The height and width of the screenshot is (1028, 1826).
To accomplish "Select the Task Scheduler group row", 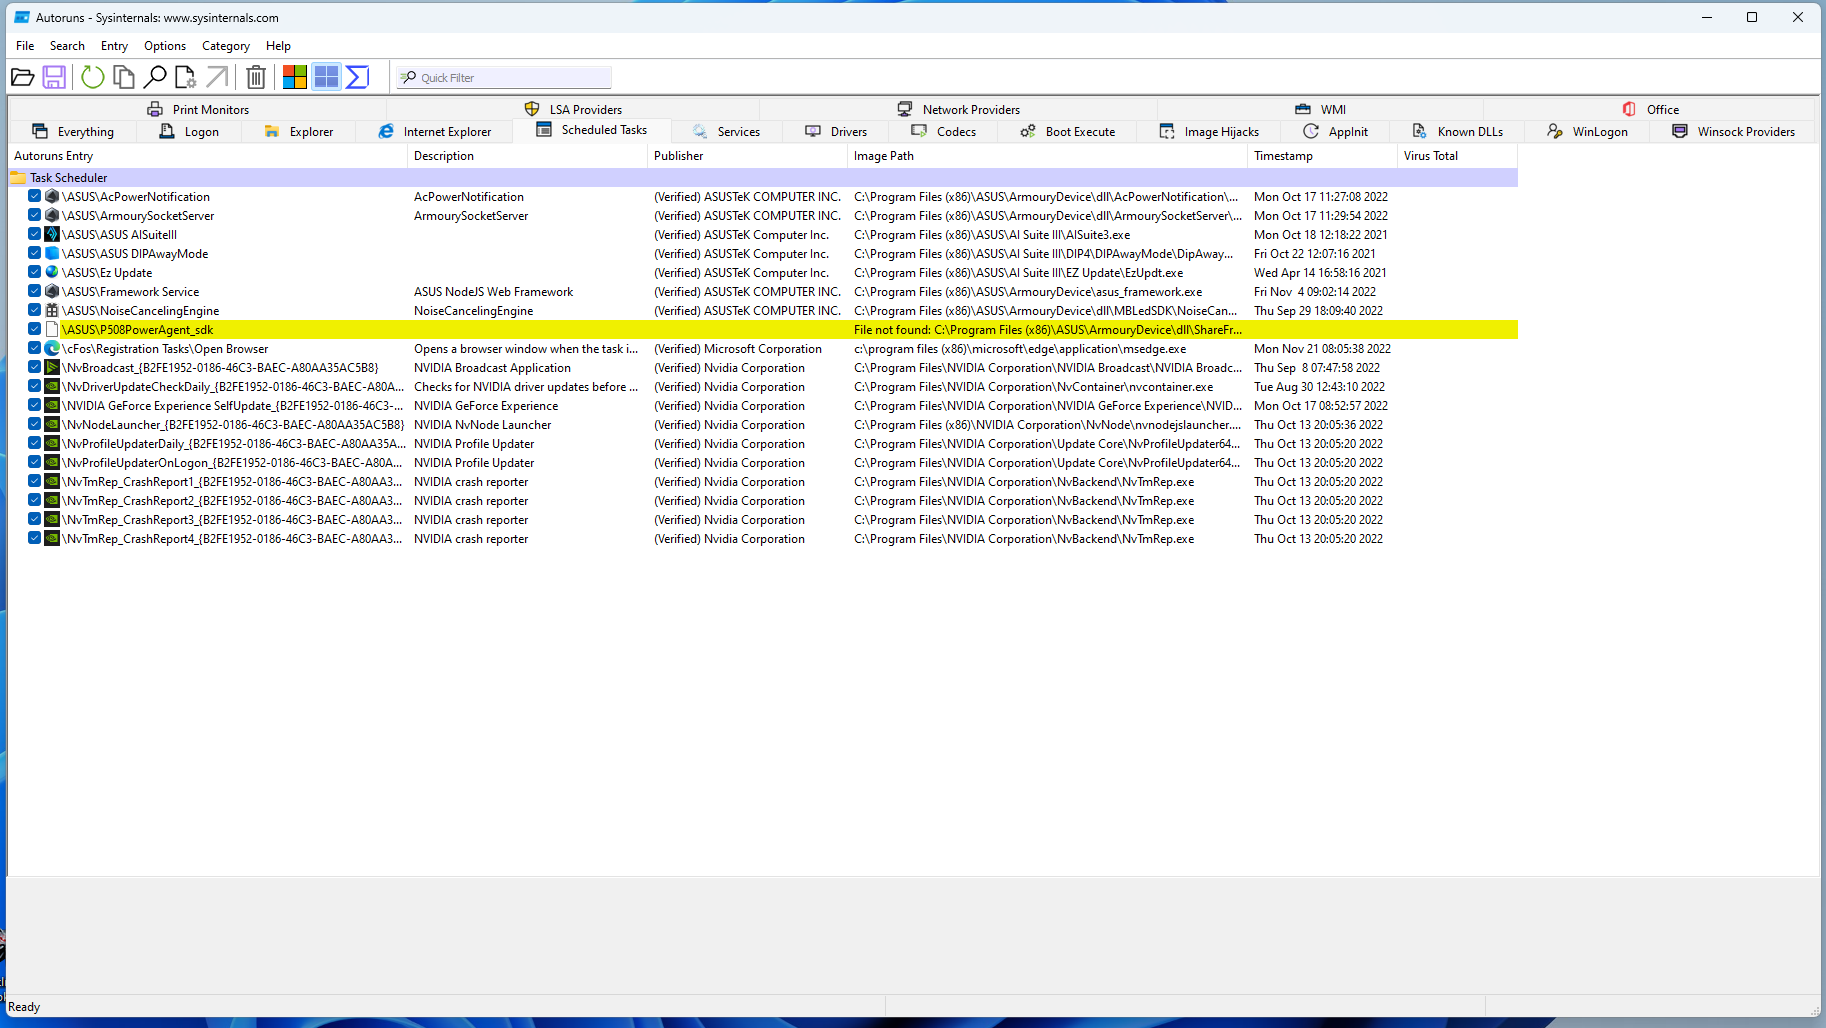I will click(x=763, y=178).
